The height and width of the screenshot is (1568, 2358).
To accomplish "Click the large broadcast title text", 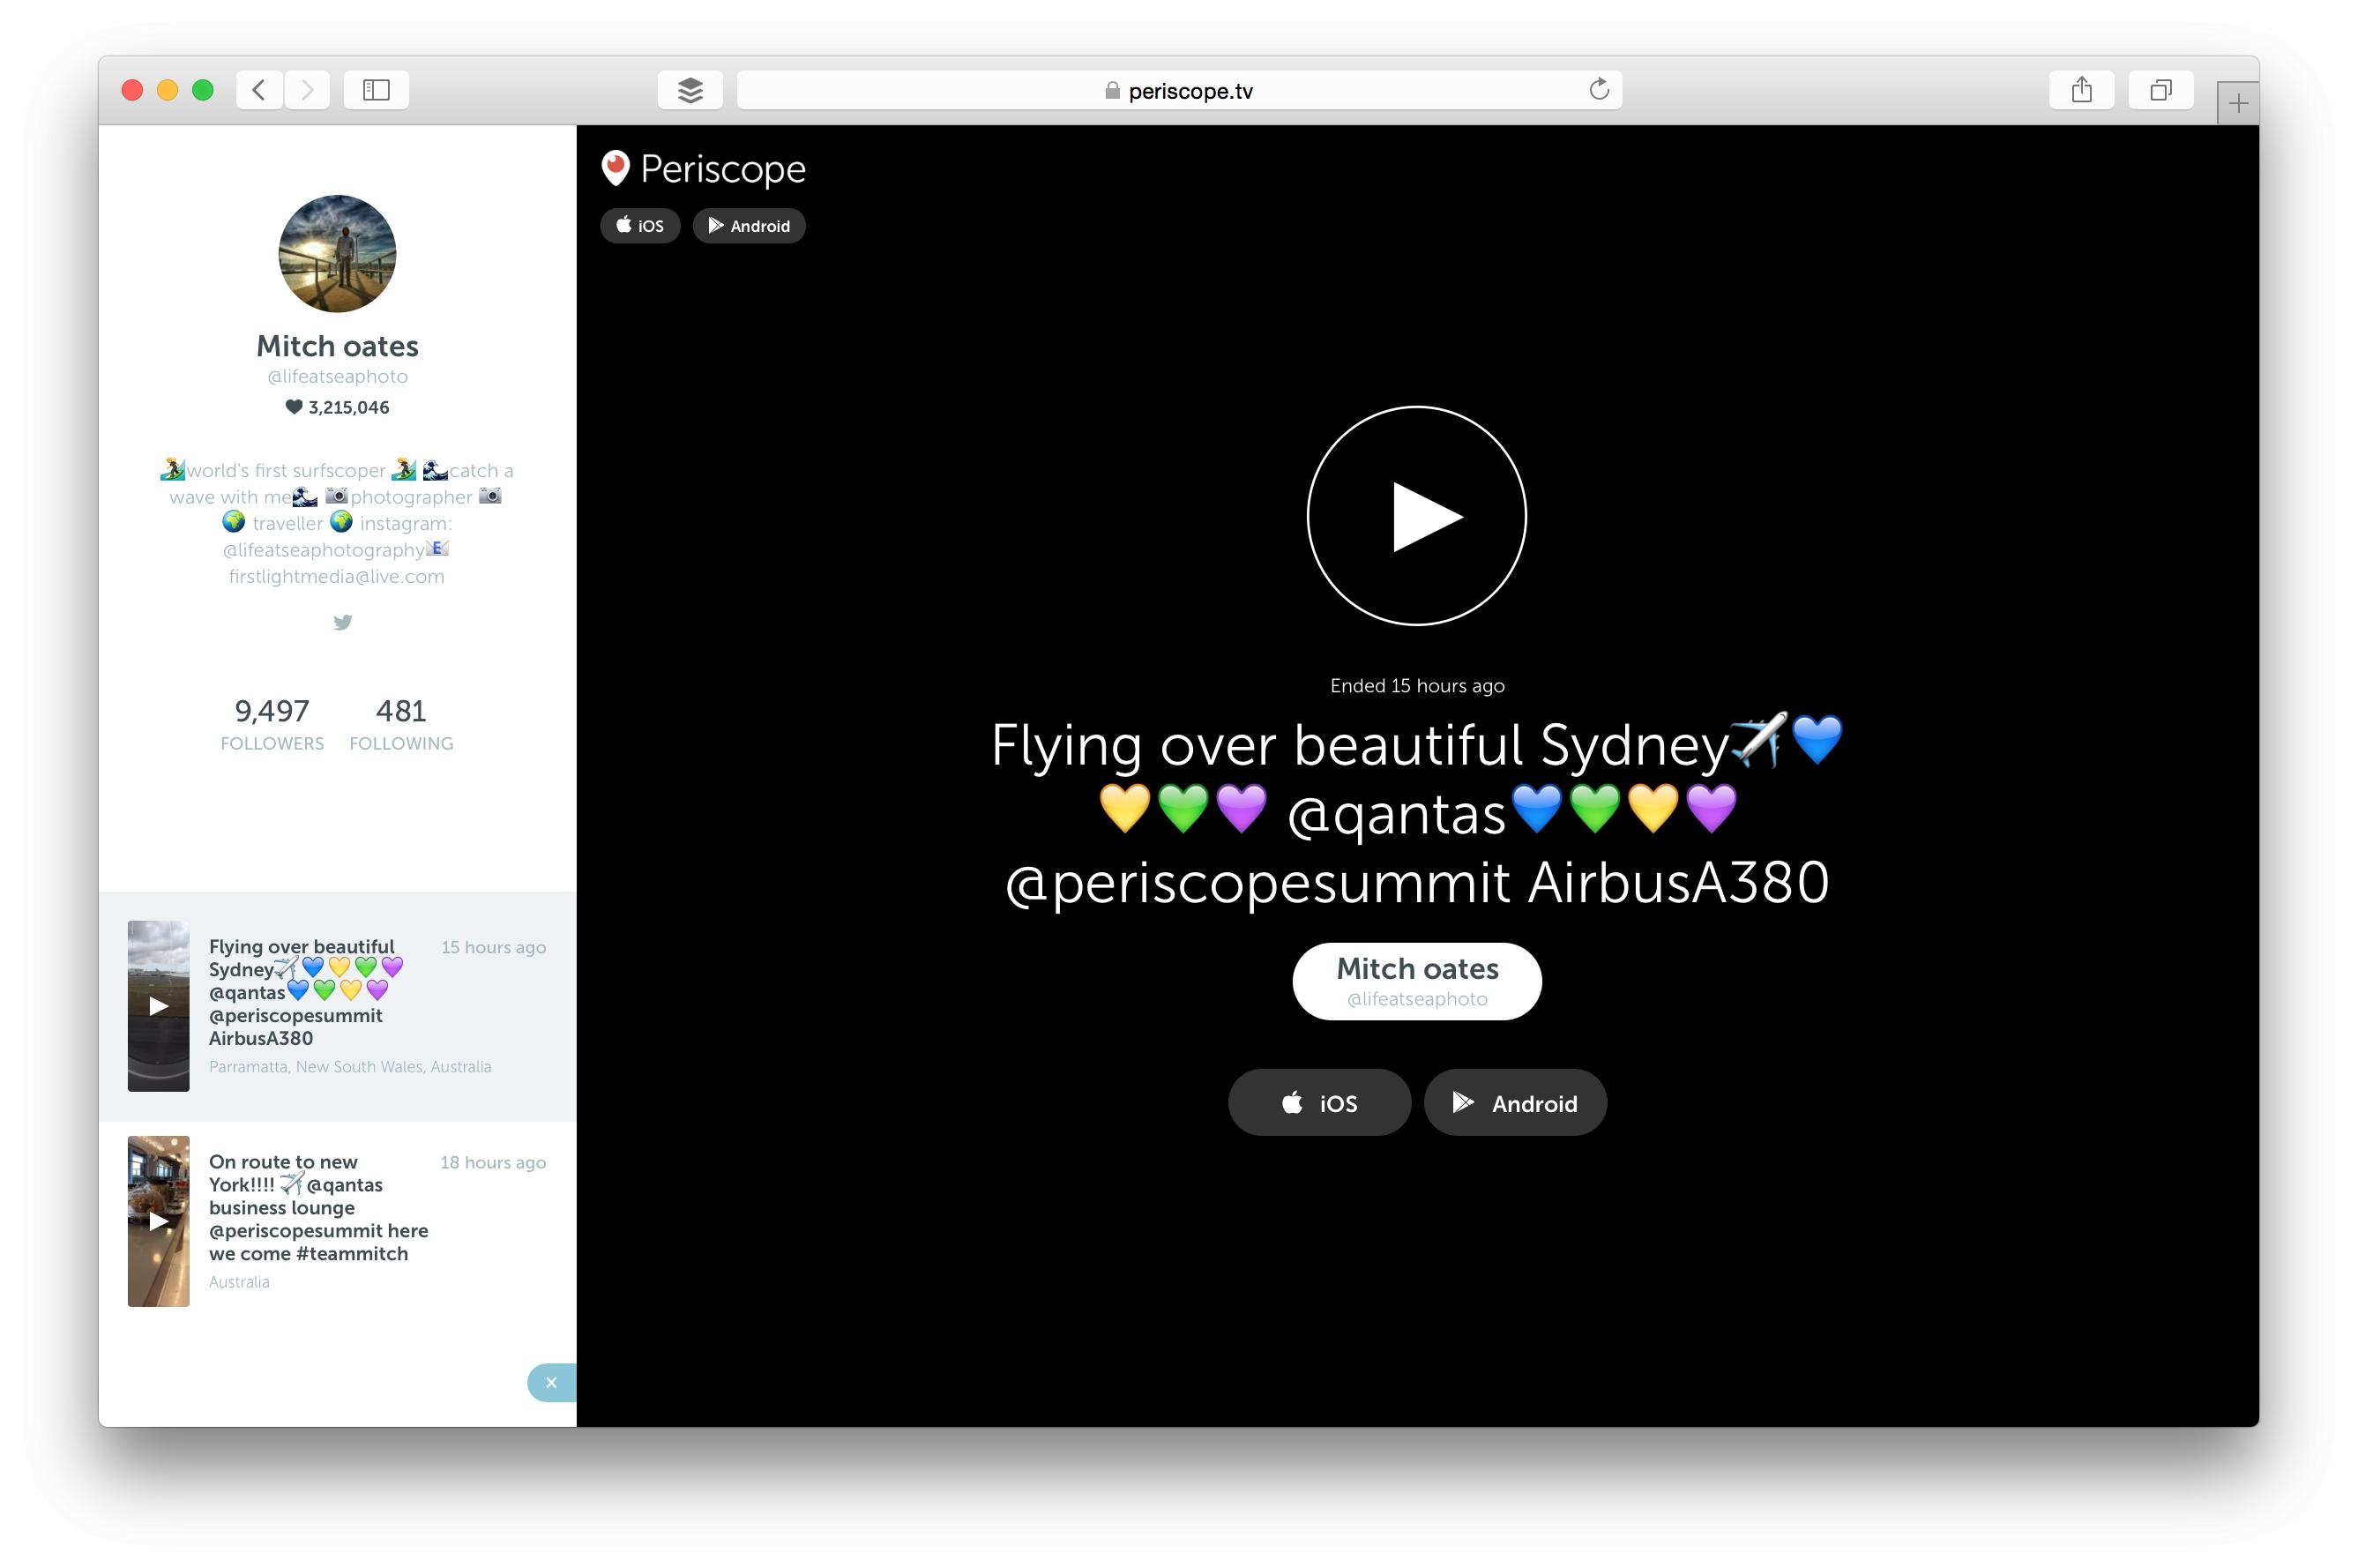I will click(1416, 812).
